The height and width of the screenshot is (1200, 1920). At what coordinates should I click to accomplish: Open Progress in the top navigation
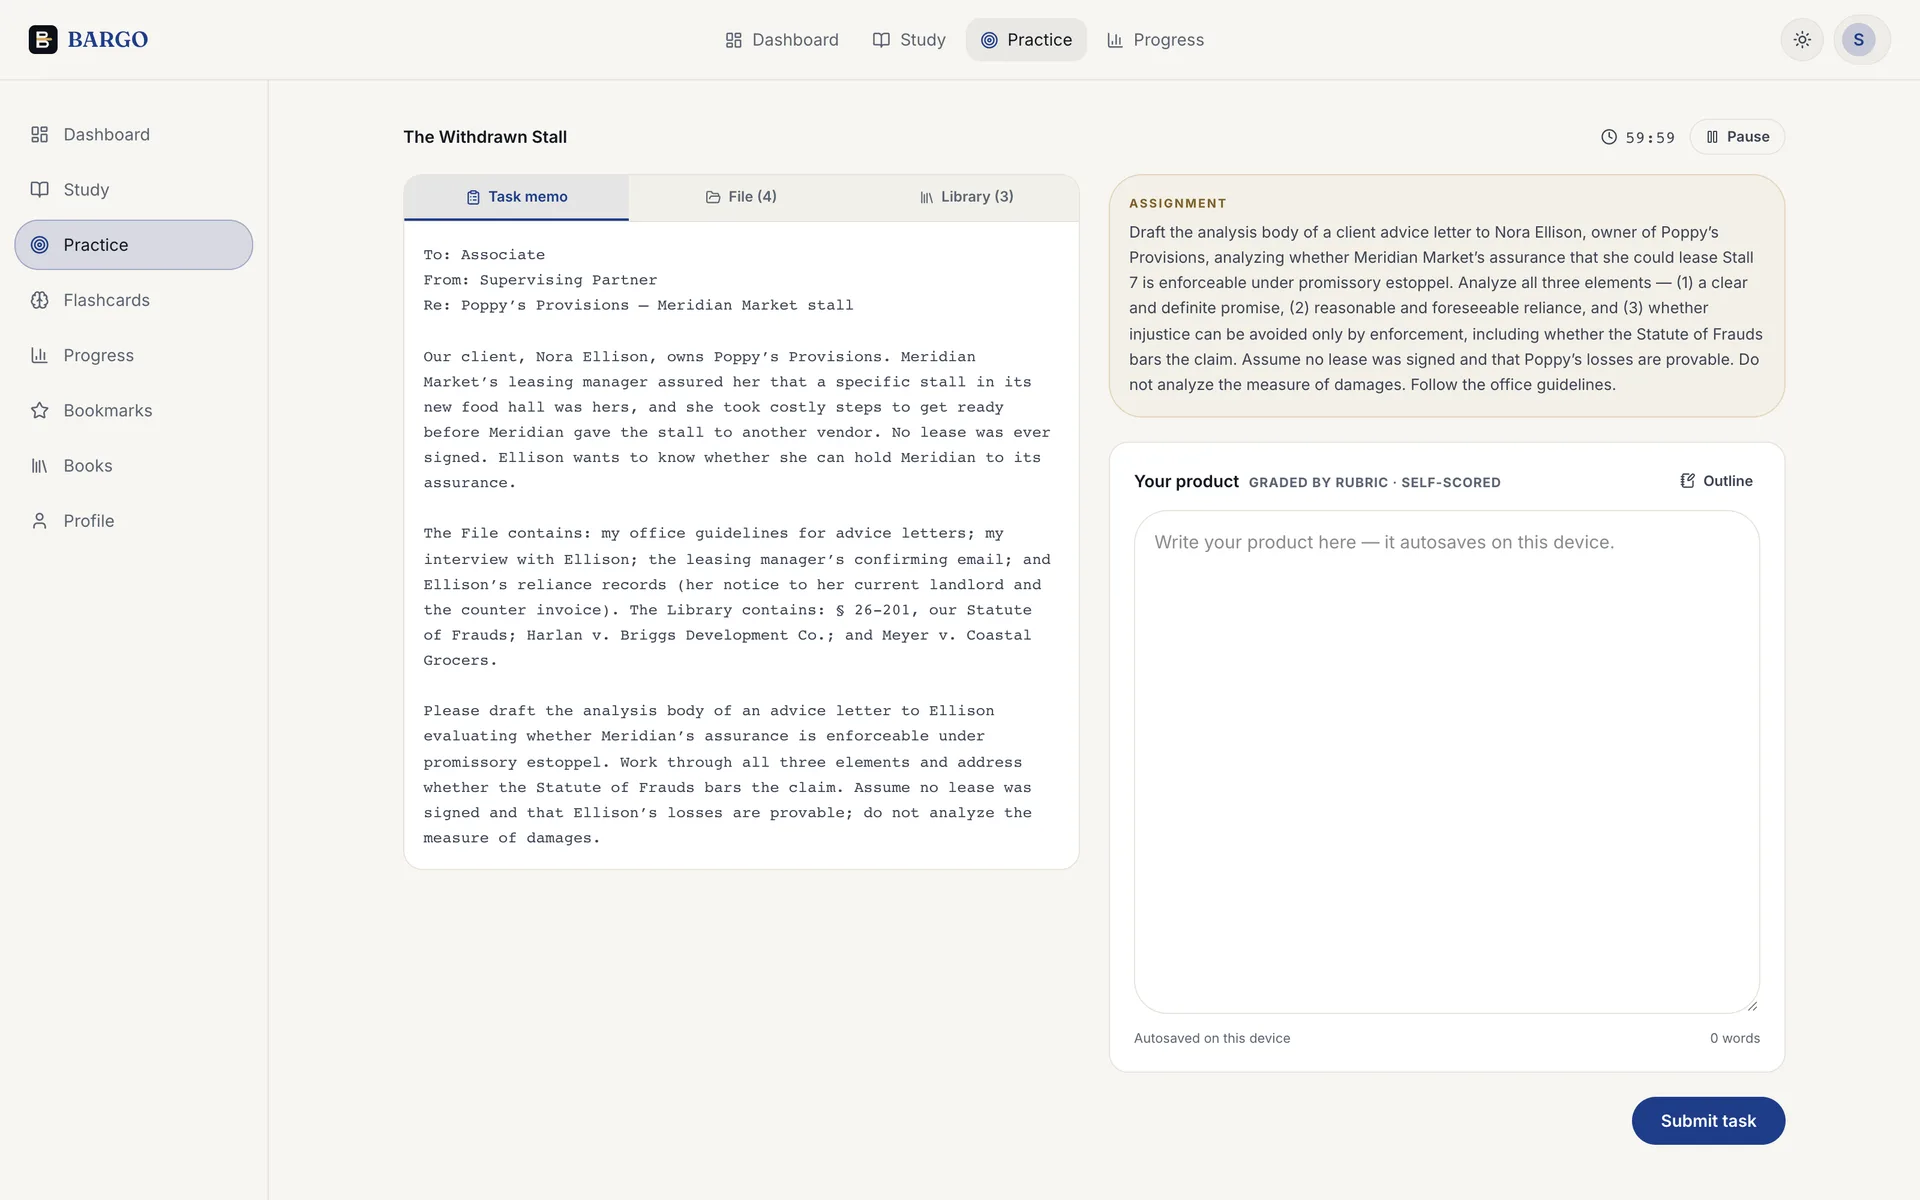tap(1155, 40)
